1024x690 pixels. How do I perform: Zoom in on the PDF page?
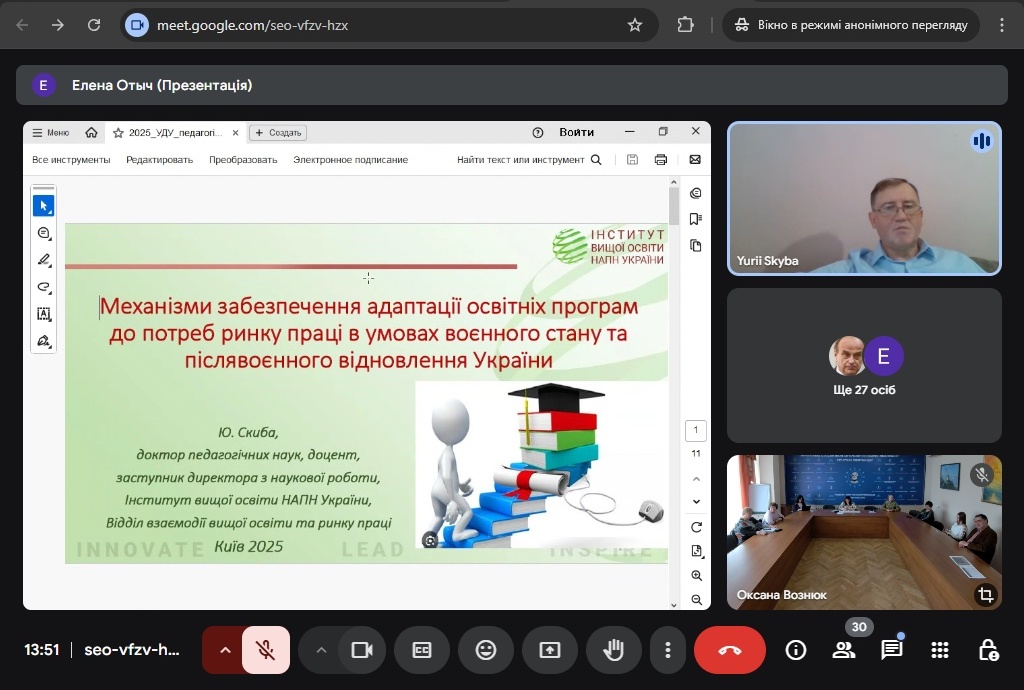coord(696,576)
